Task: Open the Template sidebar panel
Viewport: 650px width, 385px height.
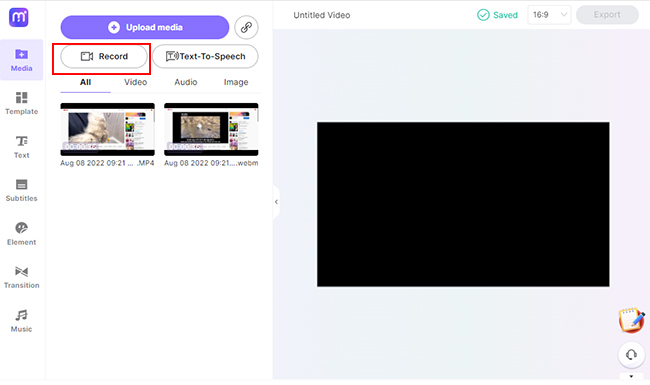Action: (x=22, y=103)
